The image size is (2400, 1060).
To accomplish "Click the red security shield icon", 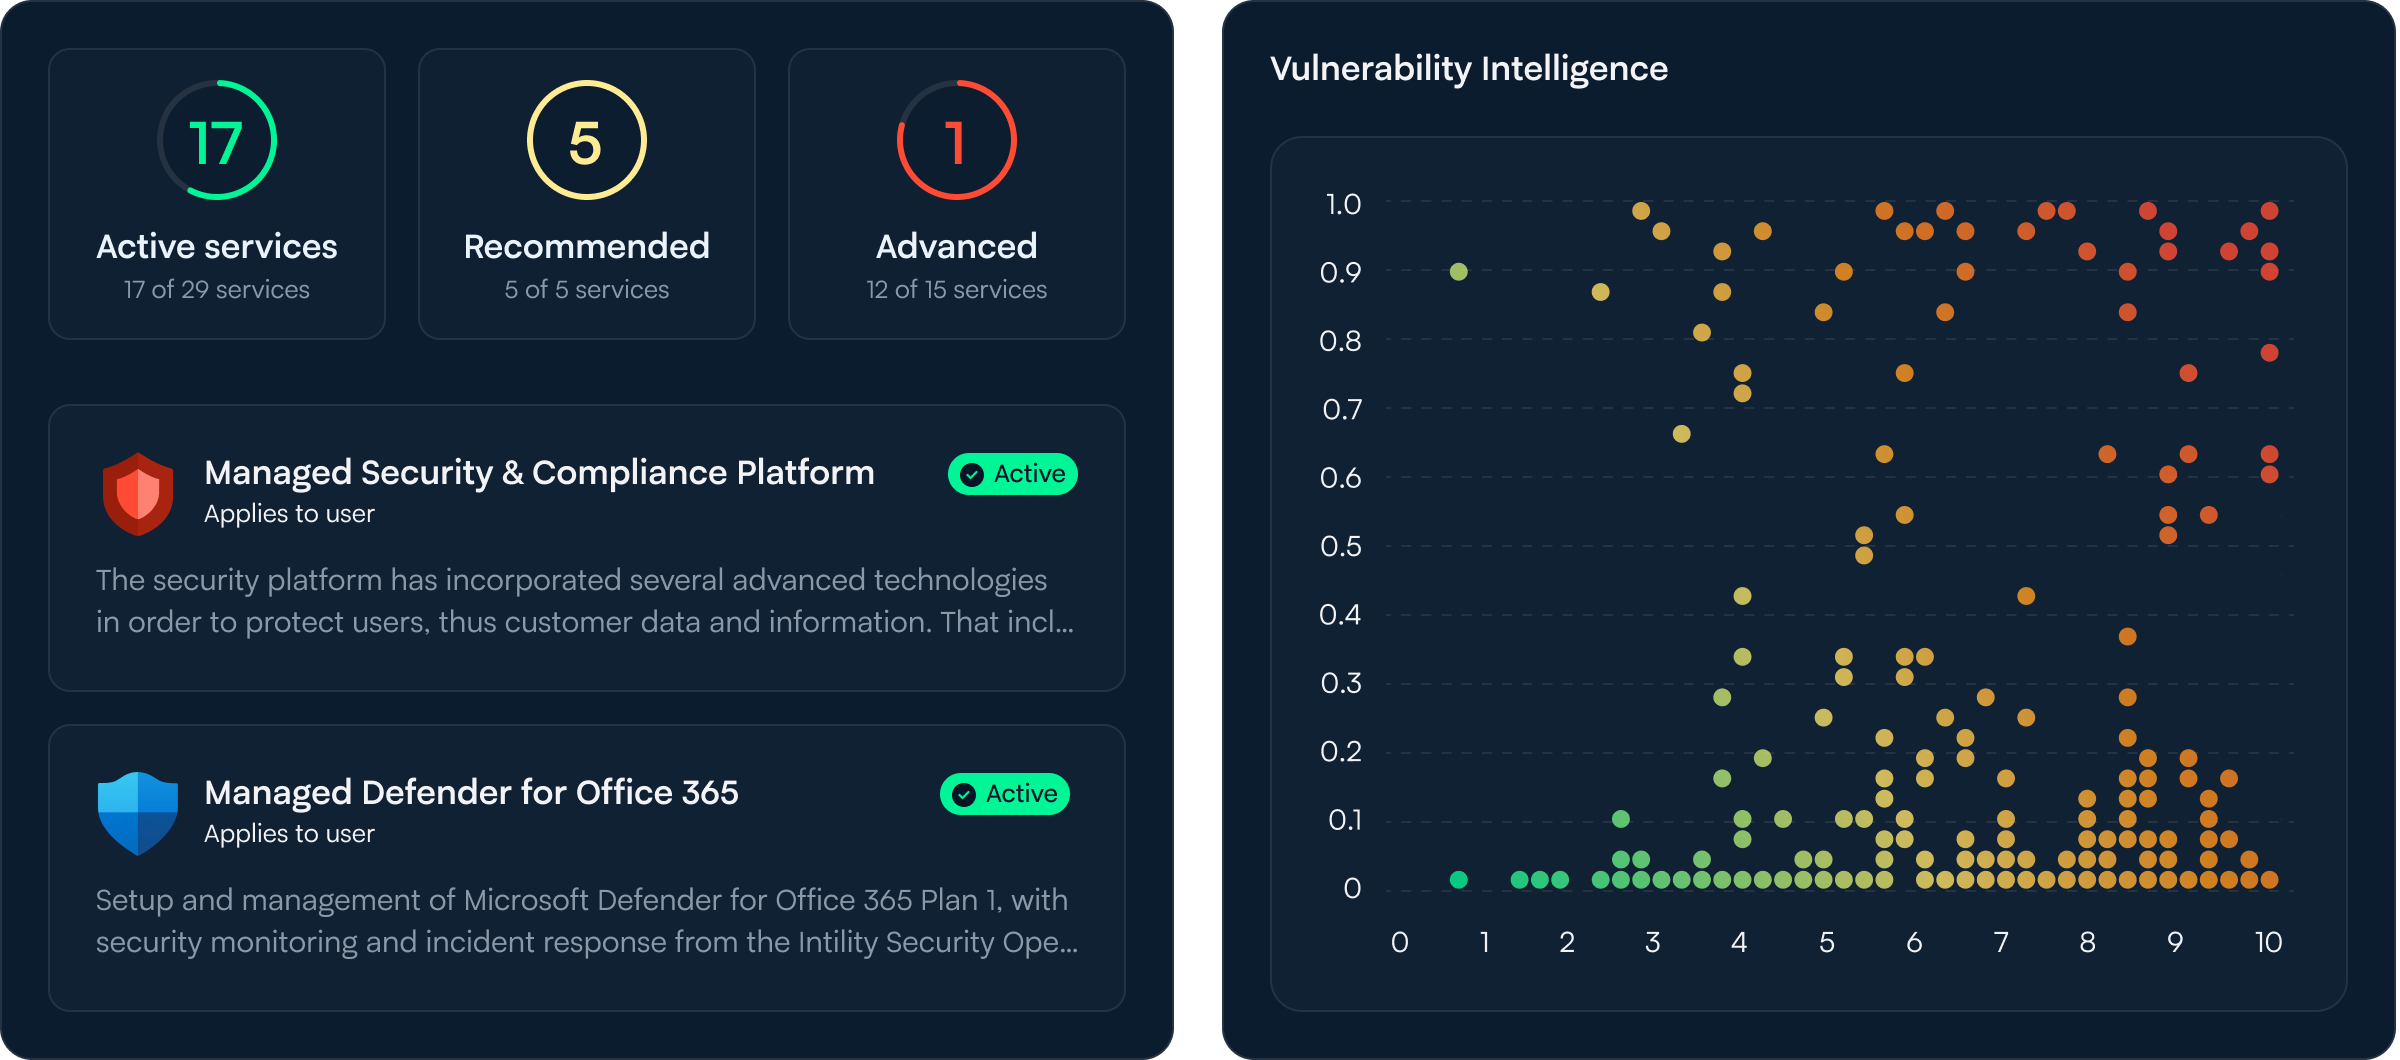I will point(138,491).
